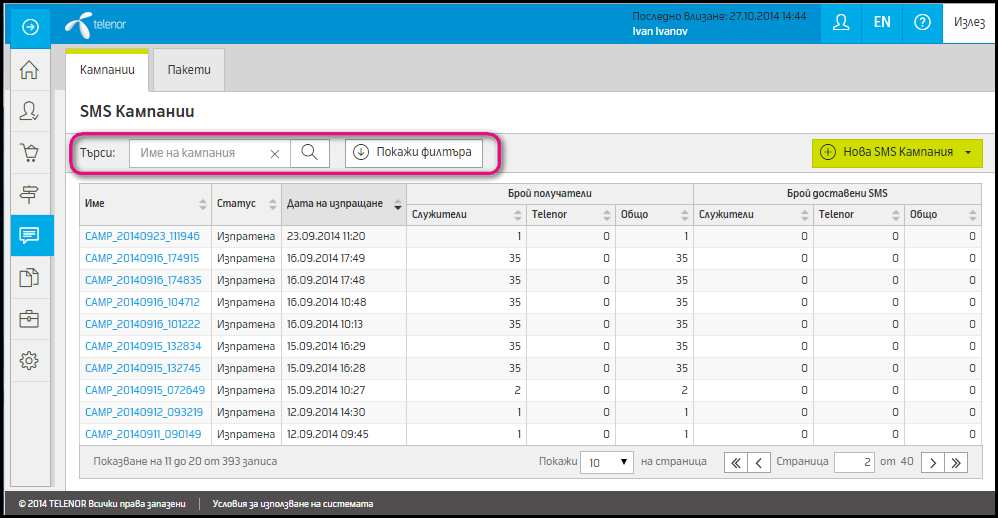Click the magnifier search button
Viewport: 998px width, 518px height.
pos(310,153)
